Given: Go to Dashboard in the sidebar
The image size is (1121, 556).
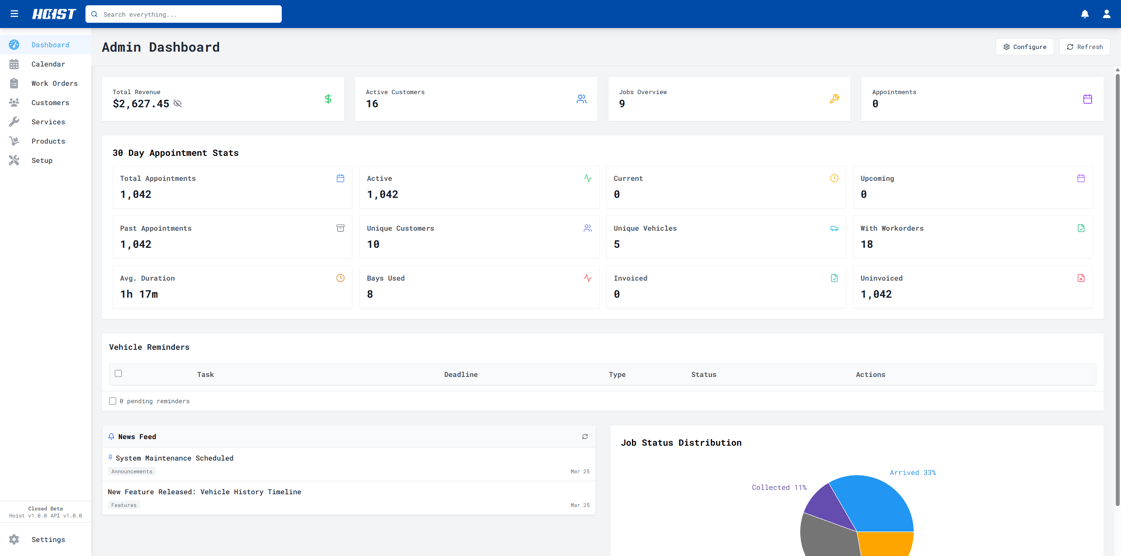Looking at the screenshot, I should pos(45,45).
